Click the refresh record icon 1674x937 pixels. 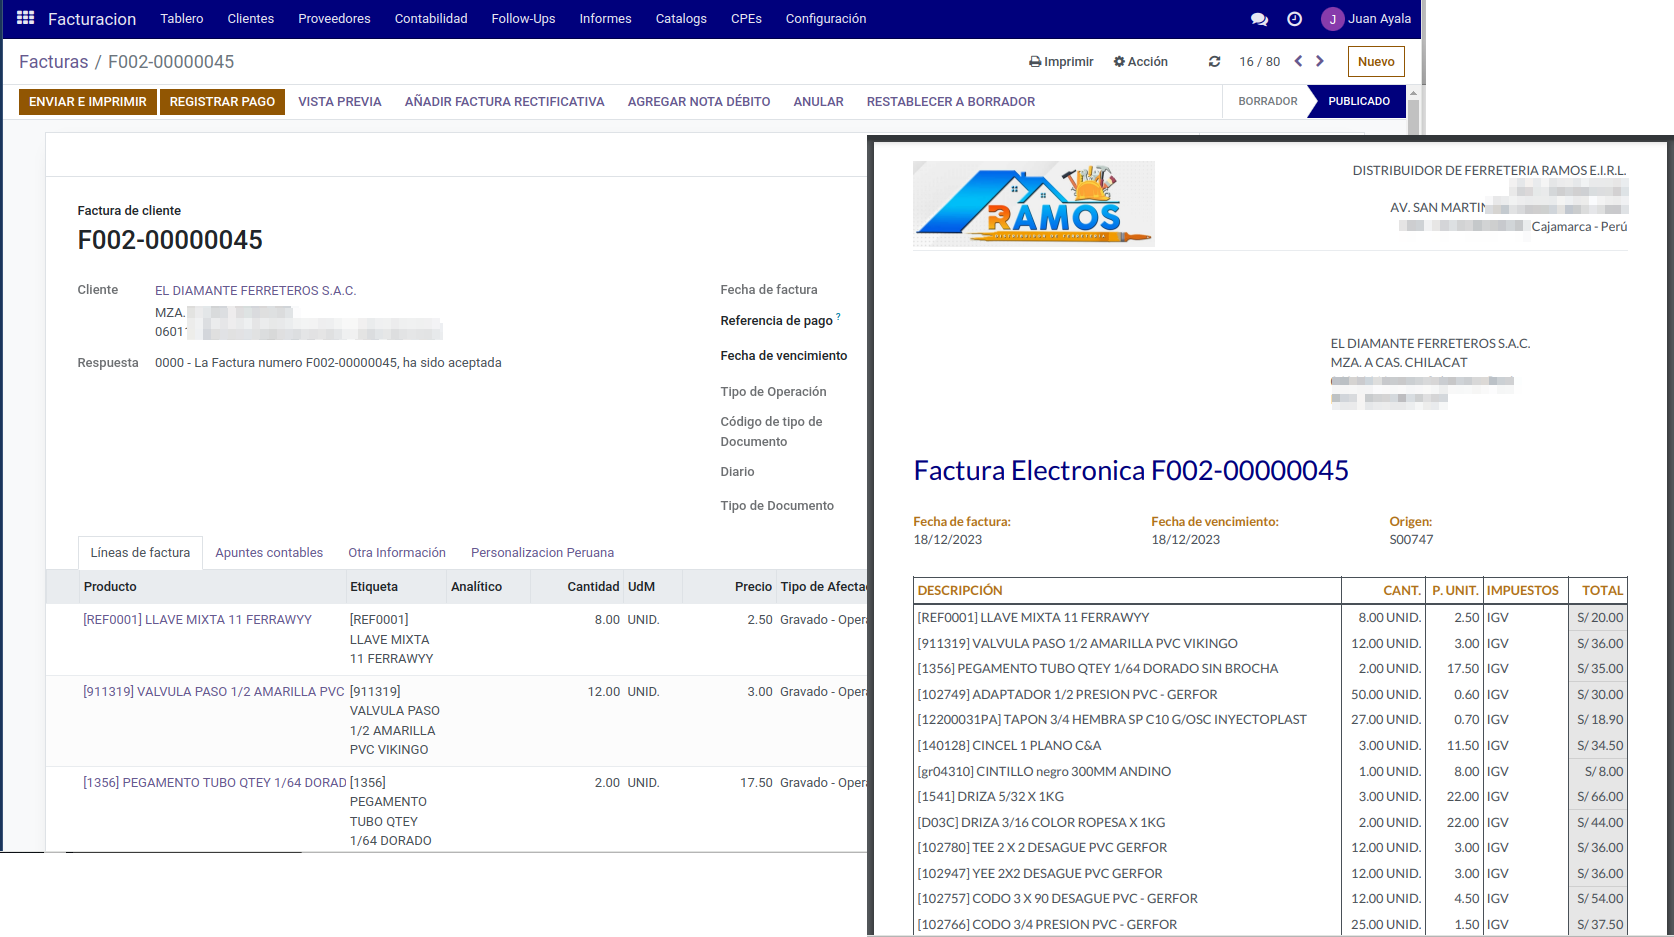point(1214,62)
